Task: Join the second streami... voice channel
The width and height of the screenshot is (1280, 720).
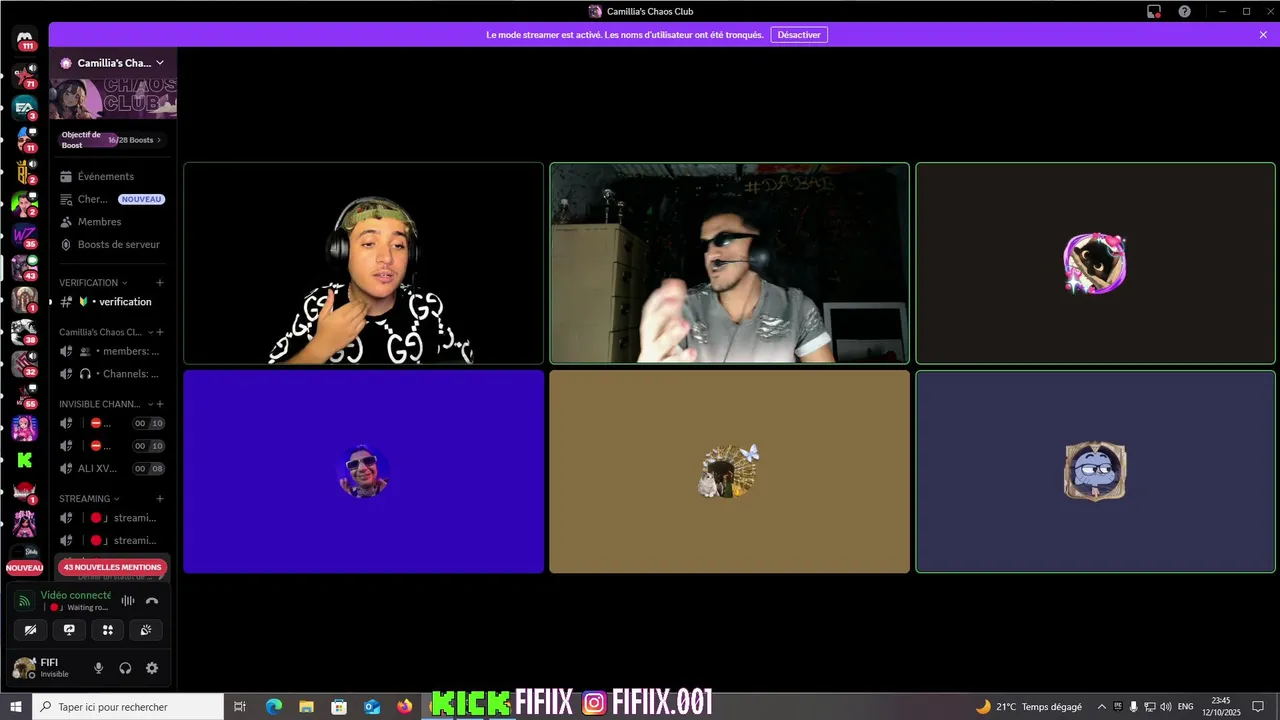Action: coord(112,541)
